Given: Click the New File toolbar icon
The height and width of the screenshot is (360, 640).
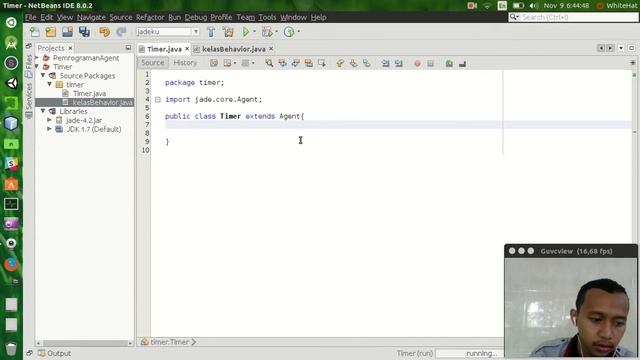Looking at the screenshot, I should click(x=35, y=32).
